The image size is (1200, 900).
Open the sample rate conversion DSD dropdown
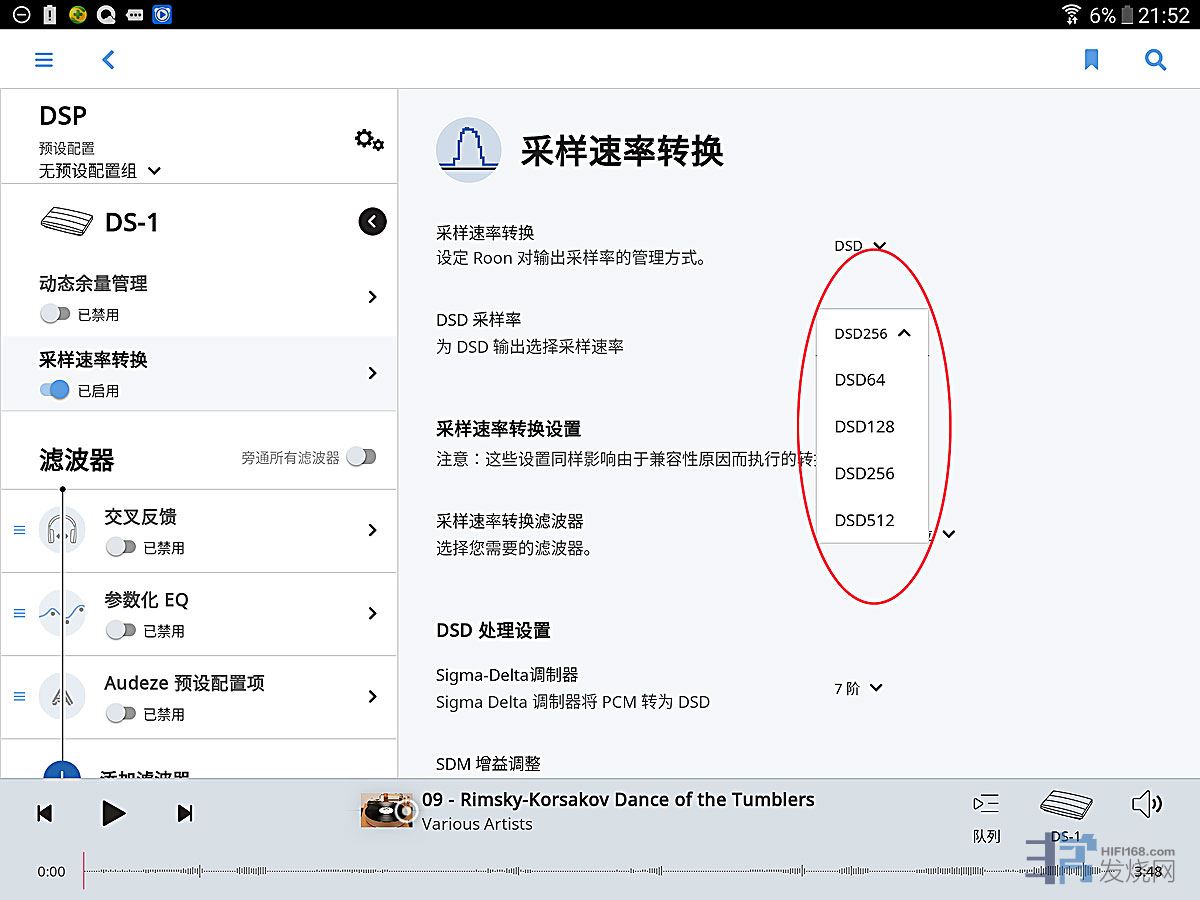(860, 246)
